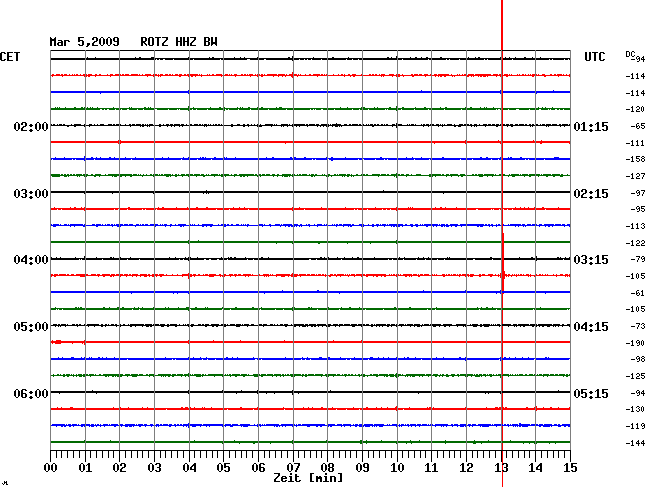Select minute tick label "04"
The width and height of the screenshot is (650, 494).
pos(189,468)
